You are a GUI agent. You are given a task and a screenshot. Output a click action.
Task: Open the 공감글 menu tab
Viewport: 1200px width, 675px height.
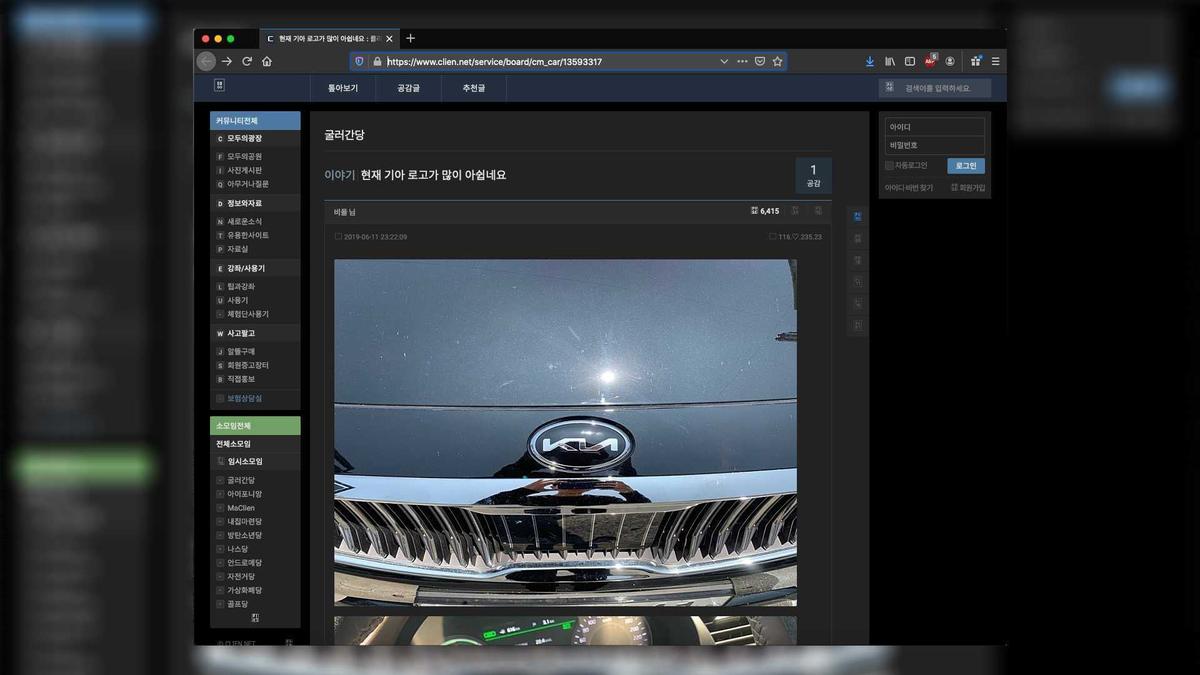click(408, 88)
